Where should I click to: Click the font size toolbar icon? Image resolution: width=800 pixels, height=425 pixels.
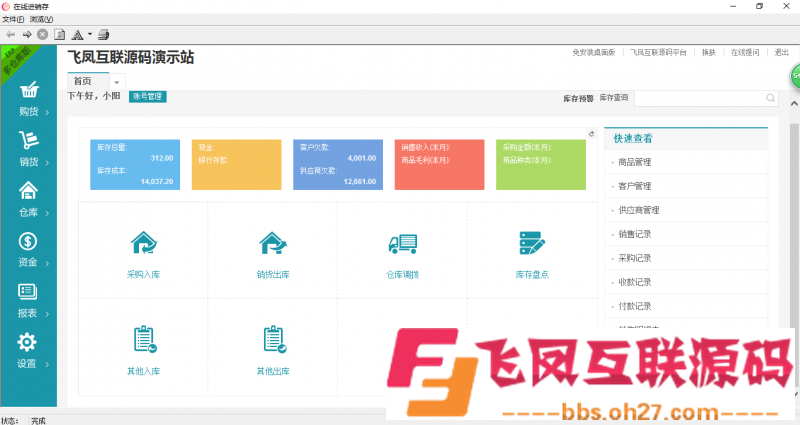78,35
